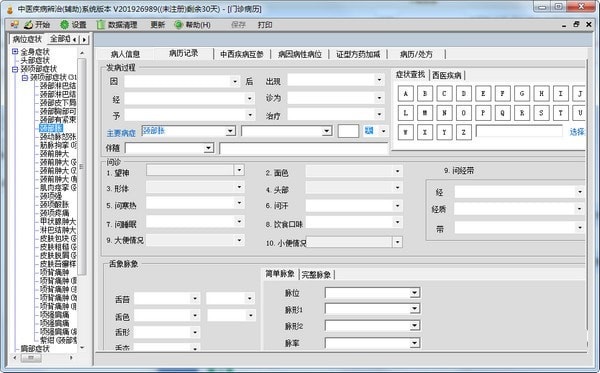Screen dimensions: 600x373
Task: Open the 6. 问汗 dropdown
Action: click(x=398, y=206)
